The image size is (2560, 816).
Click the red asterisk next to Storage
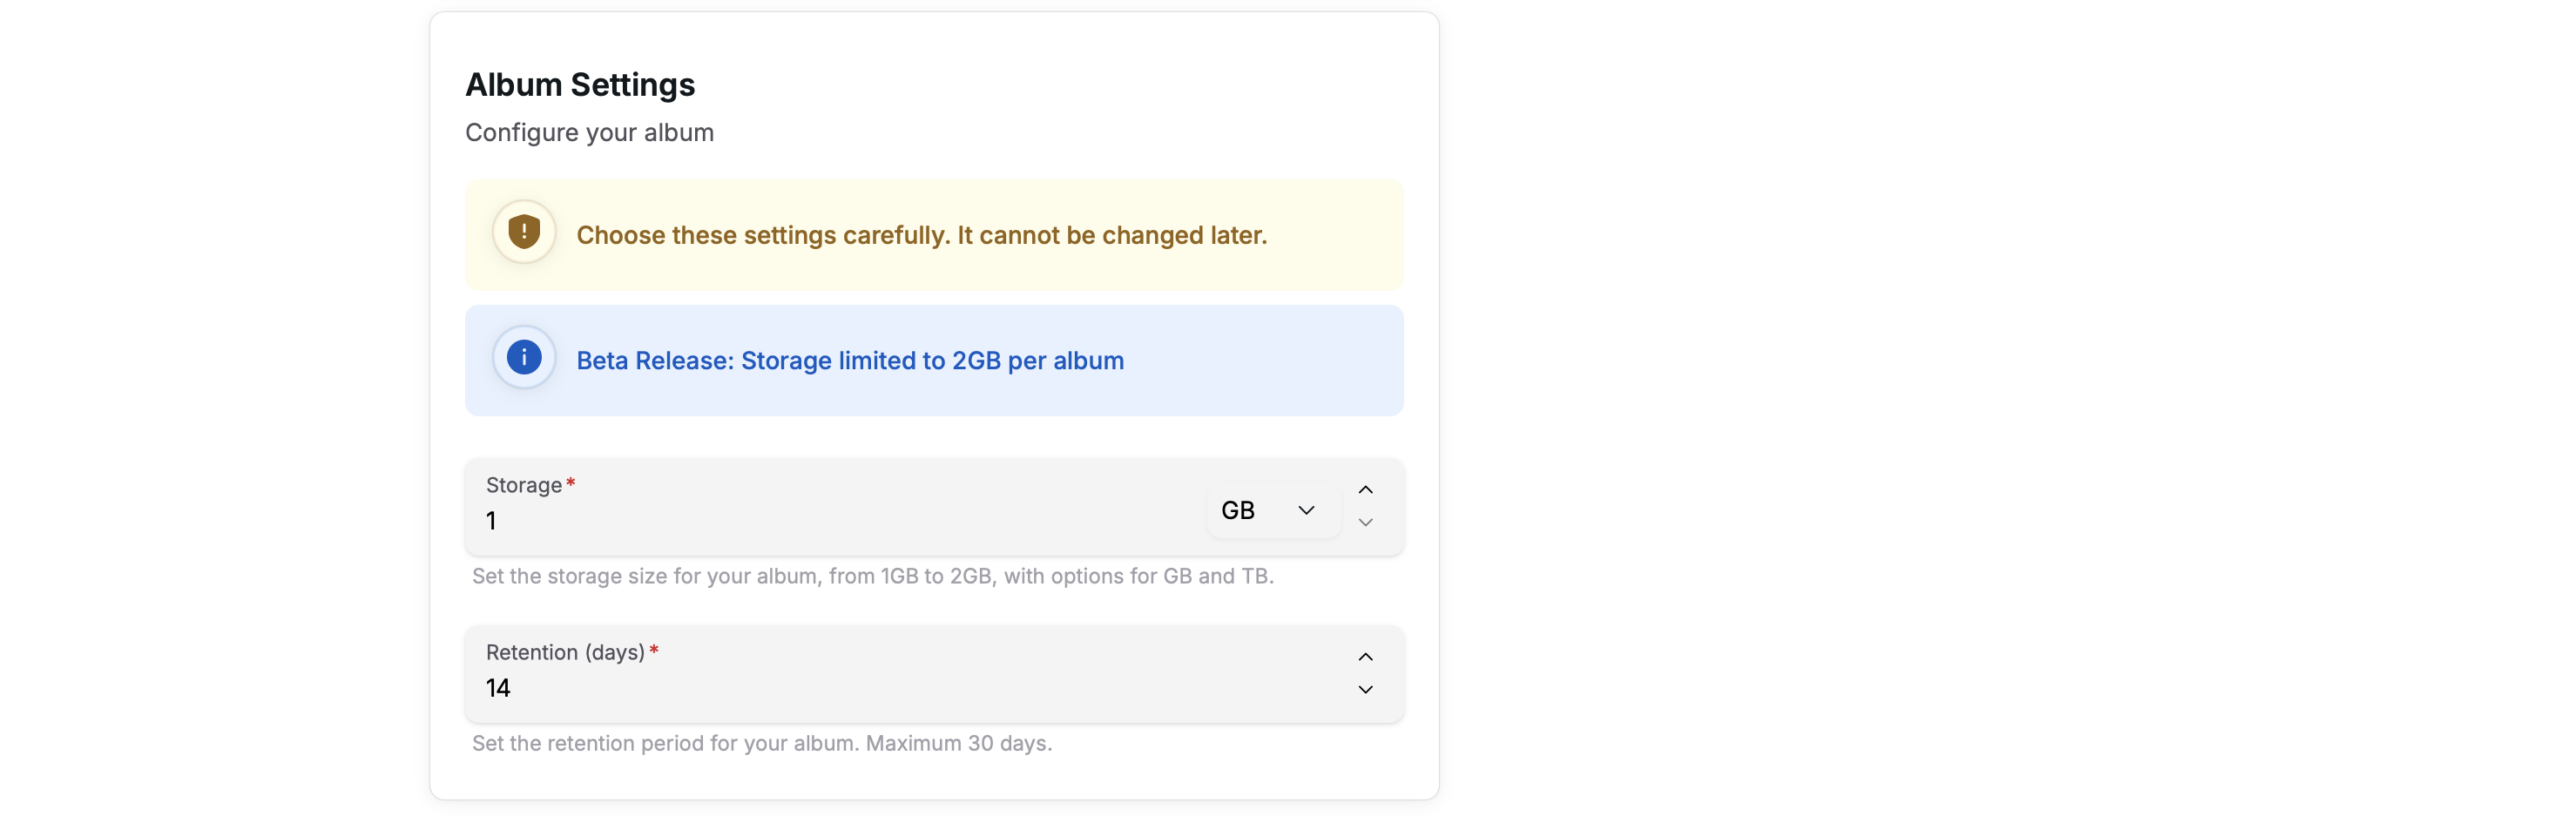click(x=570, y=483)
